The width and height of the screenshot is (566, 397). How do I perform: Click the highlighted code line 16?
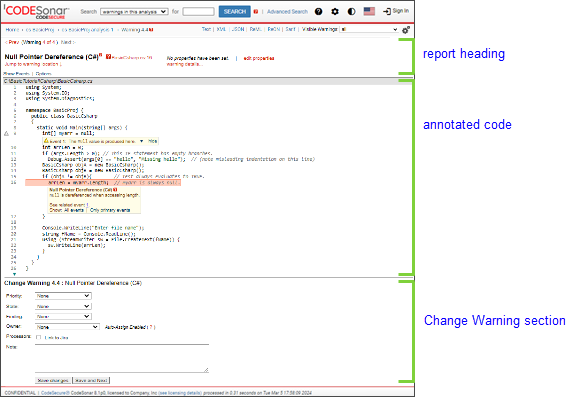click(x=103, y=183)
